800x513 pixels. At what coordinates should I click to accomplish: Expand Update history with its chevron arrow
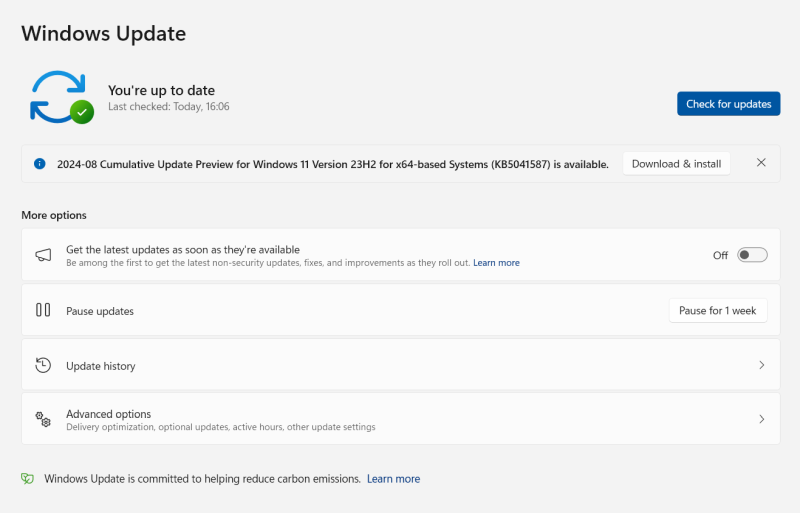click(761, 365)
